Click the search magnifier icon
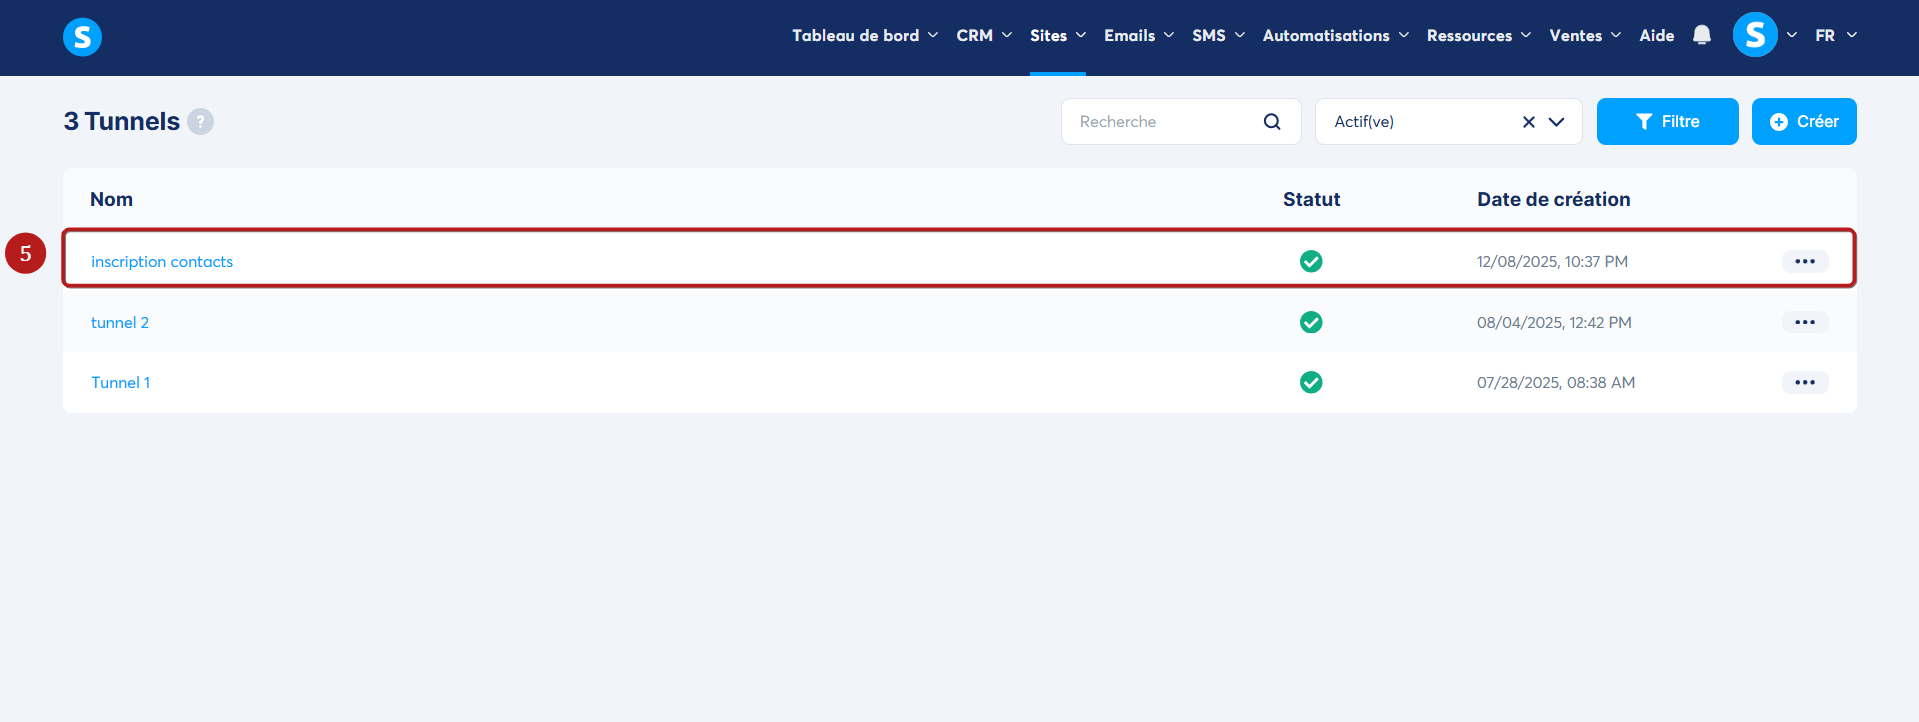Image resolution: width=1919 pixels, height=722 pixels. (1271, 121)
